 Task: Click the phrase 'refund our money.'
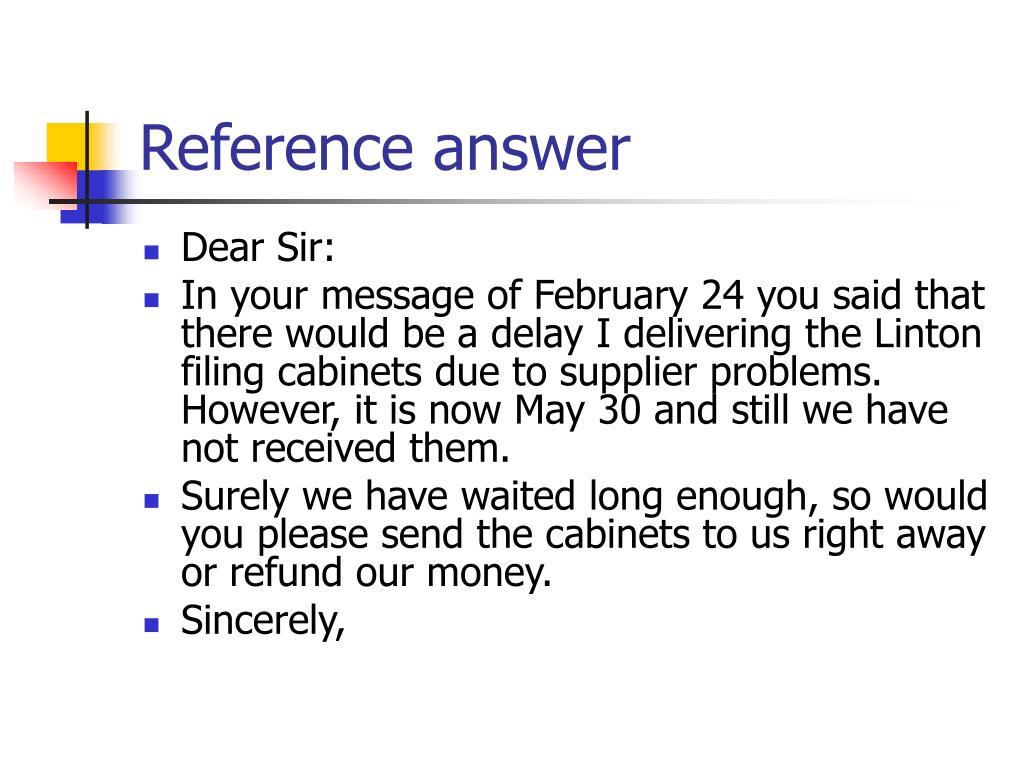[391, 573]
